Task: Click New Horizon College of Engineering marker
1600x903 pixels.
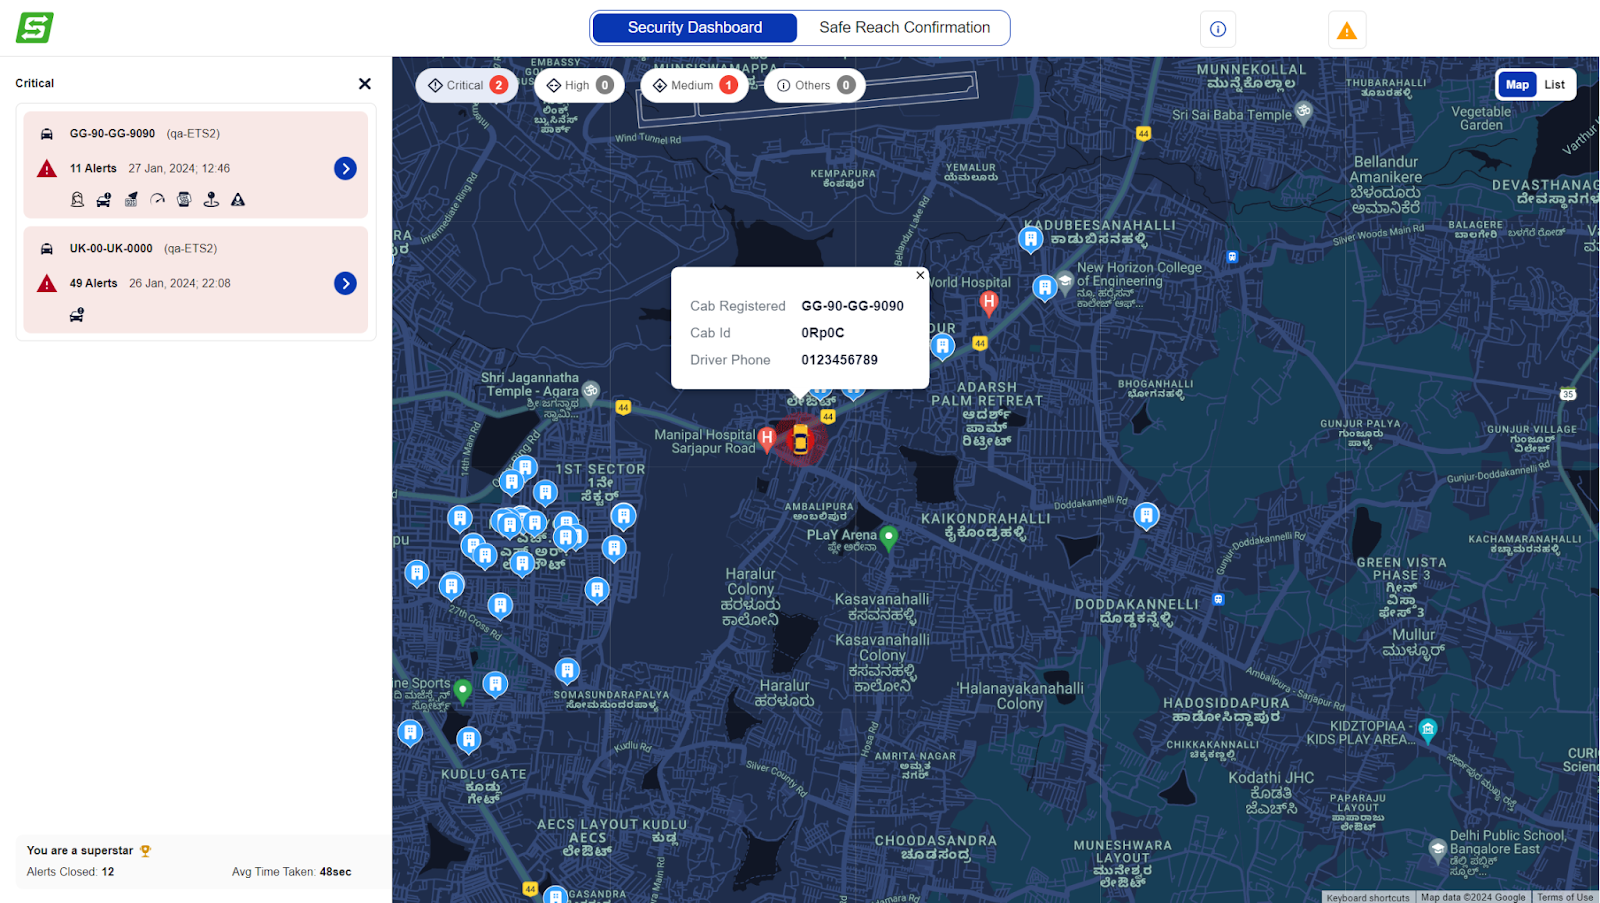Action: pos(1065,281)
